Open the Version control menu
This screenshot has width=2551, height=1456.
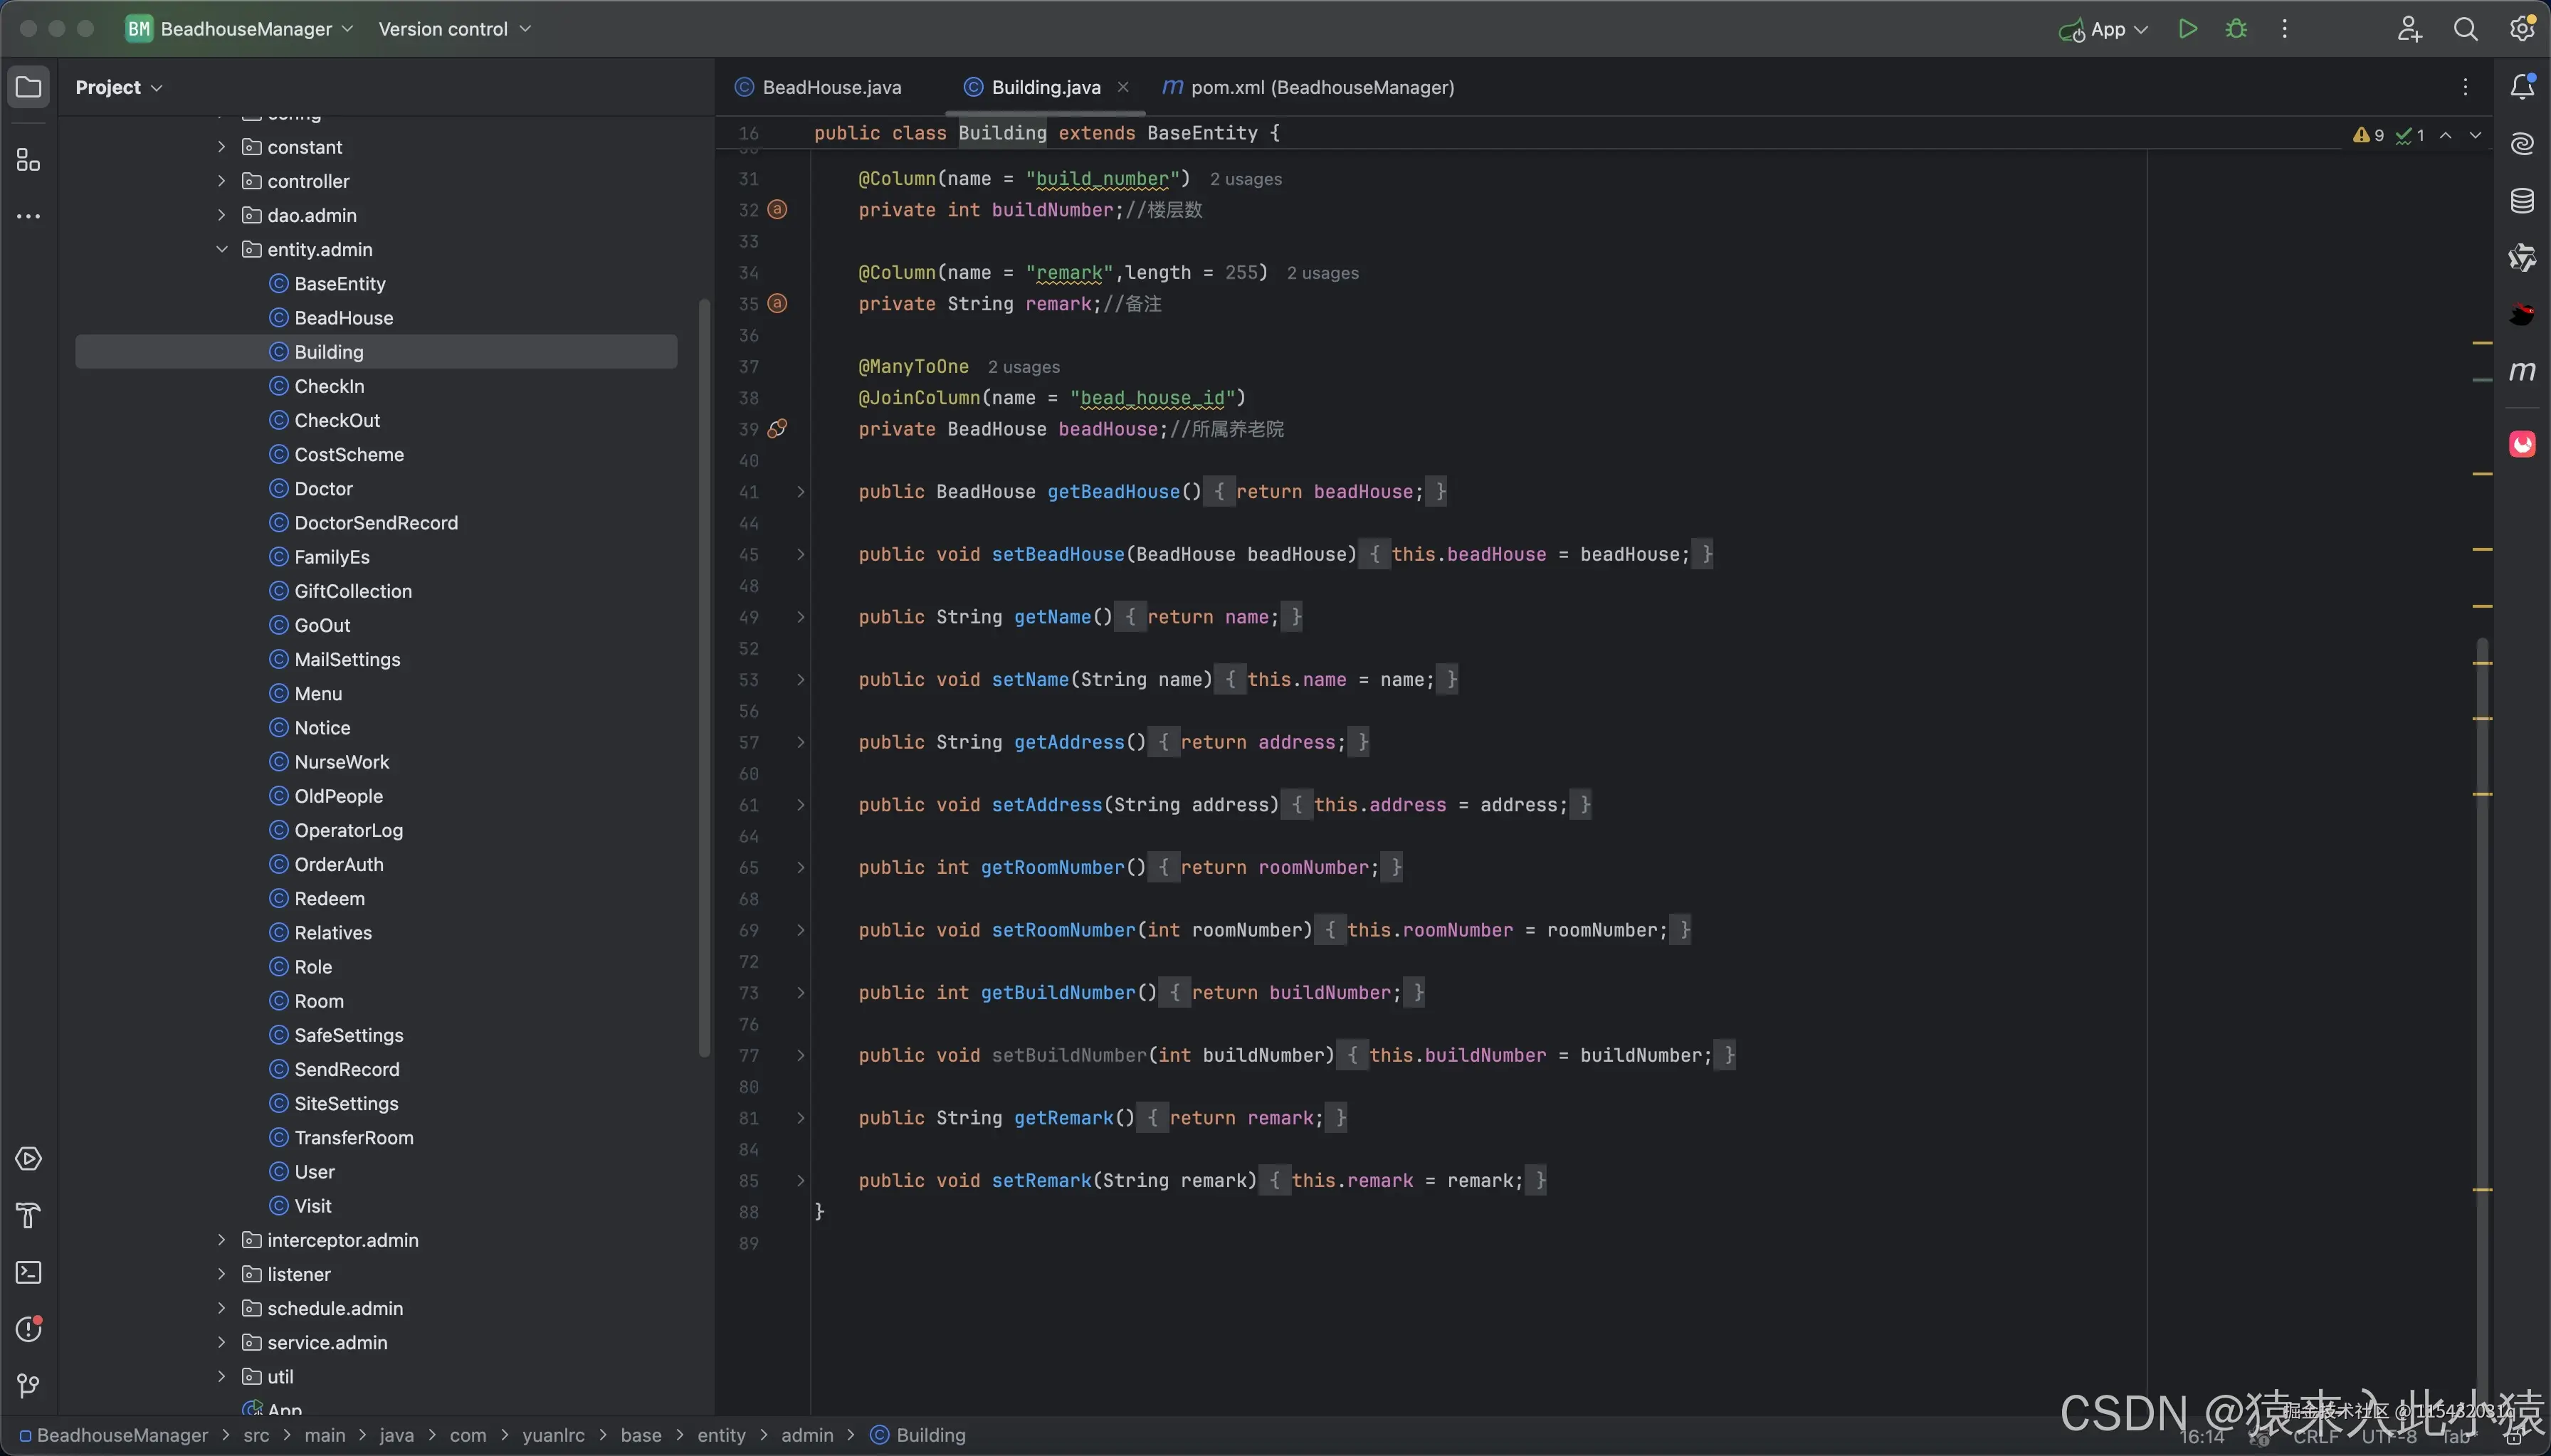(x=454, y=29)
